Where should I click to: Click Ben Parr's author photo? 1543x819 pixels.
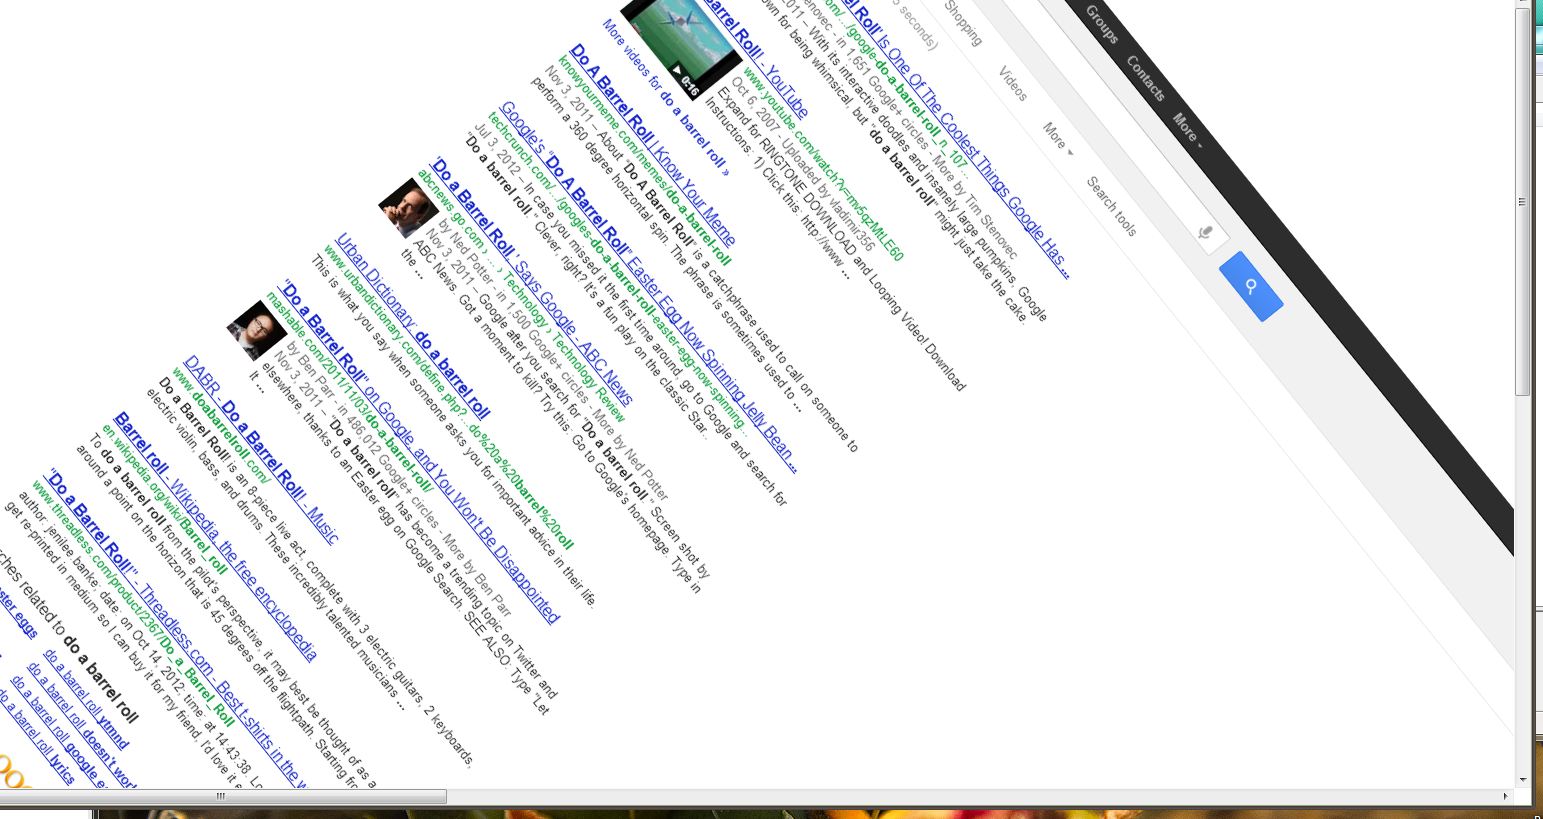256,329
